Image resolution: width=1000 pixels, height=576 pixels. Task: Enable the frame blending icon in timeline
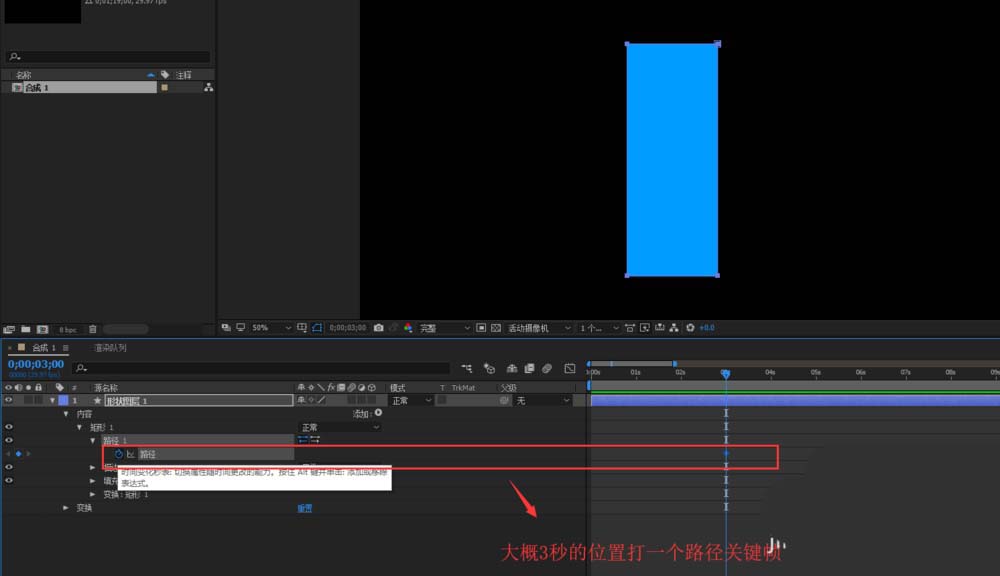click(x=529, y=368)
